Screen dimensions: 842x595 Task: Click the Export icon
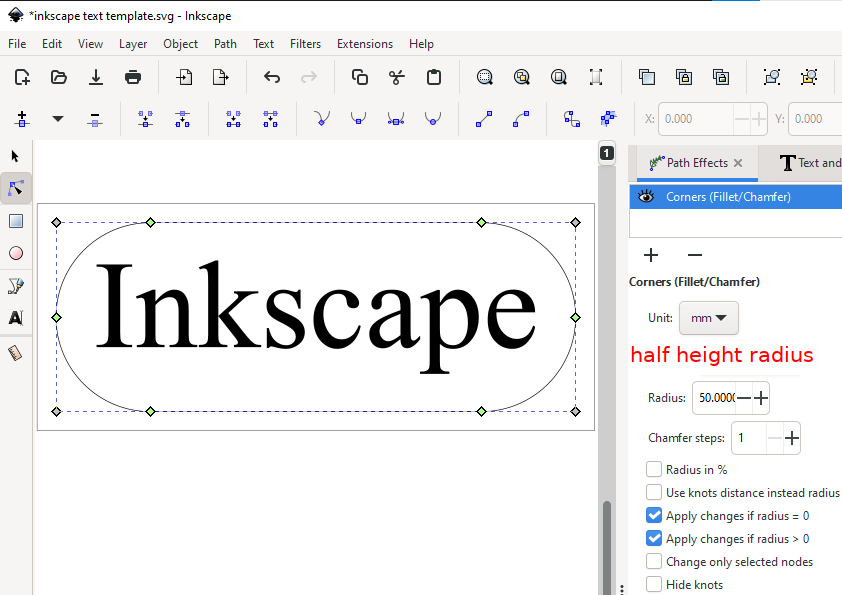221,77
